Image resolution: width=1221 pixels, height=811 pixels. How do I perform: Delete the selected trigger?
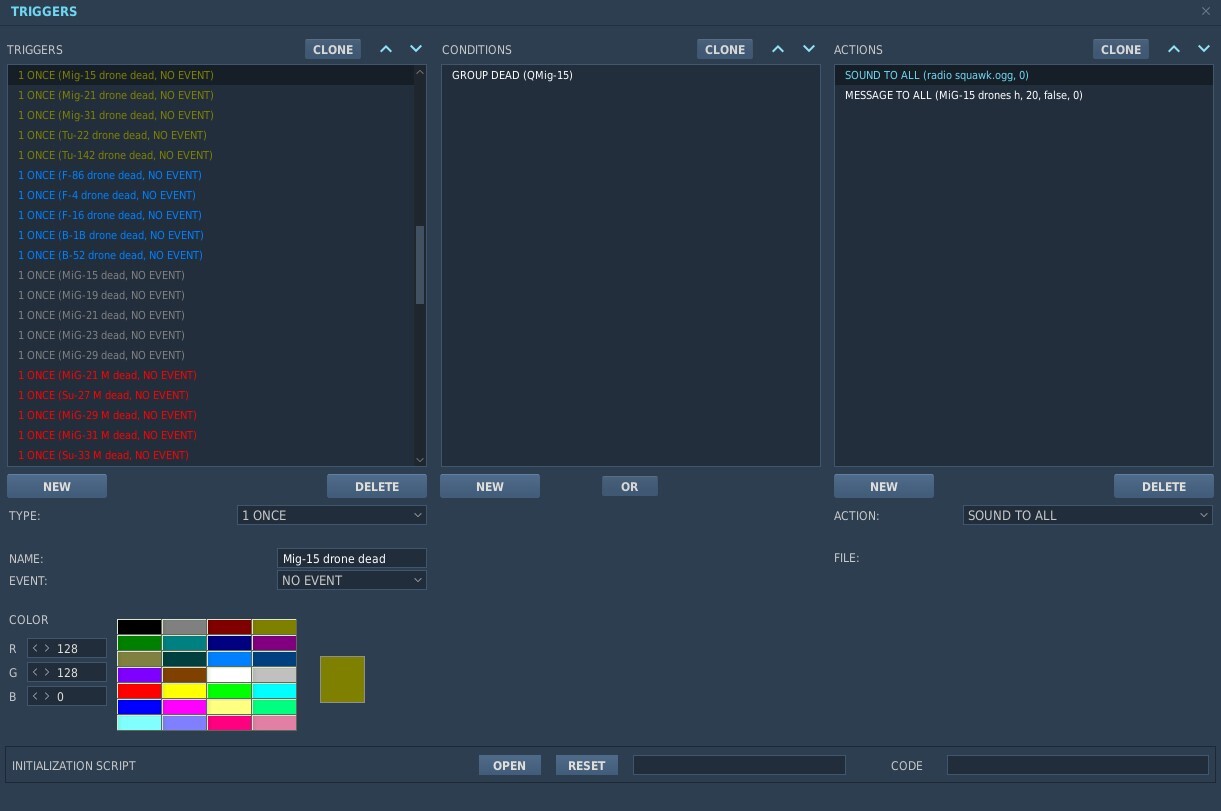click(x=377, y=486)
